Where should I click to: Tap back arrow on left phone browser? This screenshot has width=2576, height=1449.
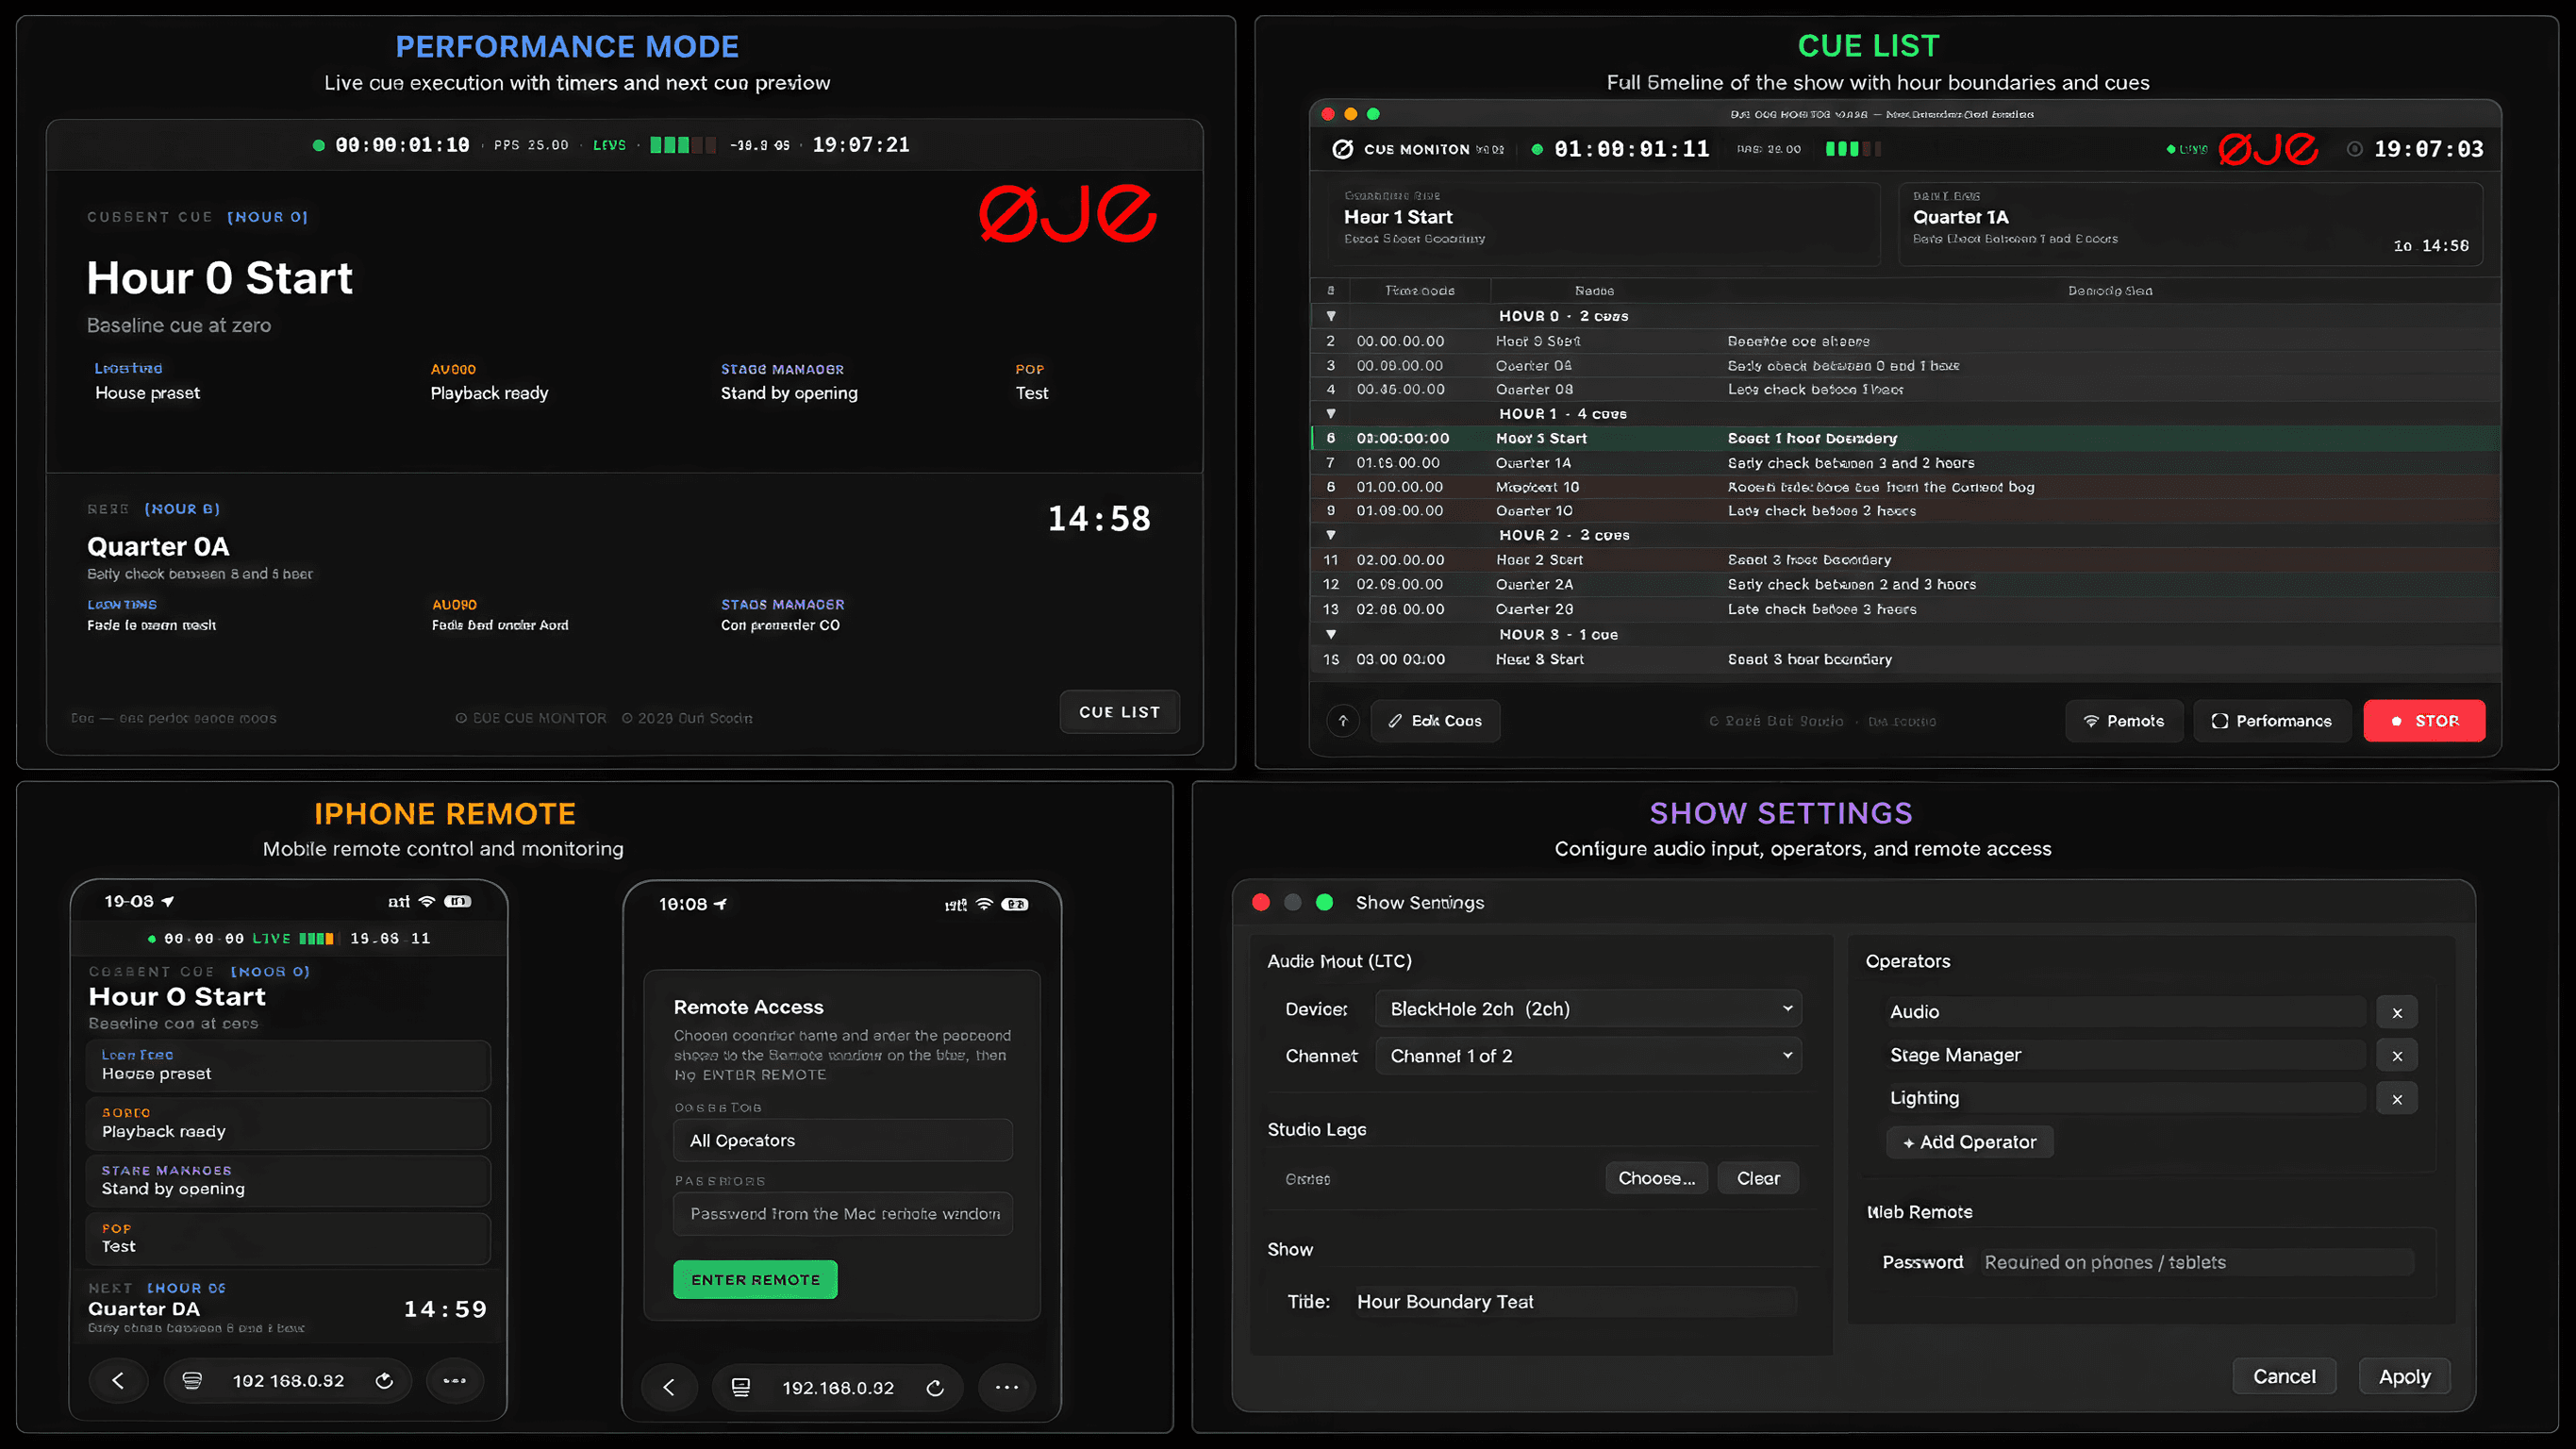tap(118, 1381)
